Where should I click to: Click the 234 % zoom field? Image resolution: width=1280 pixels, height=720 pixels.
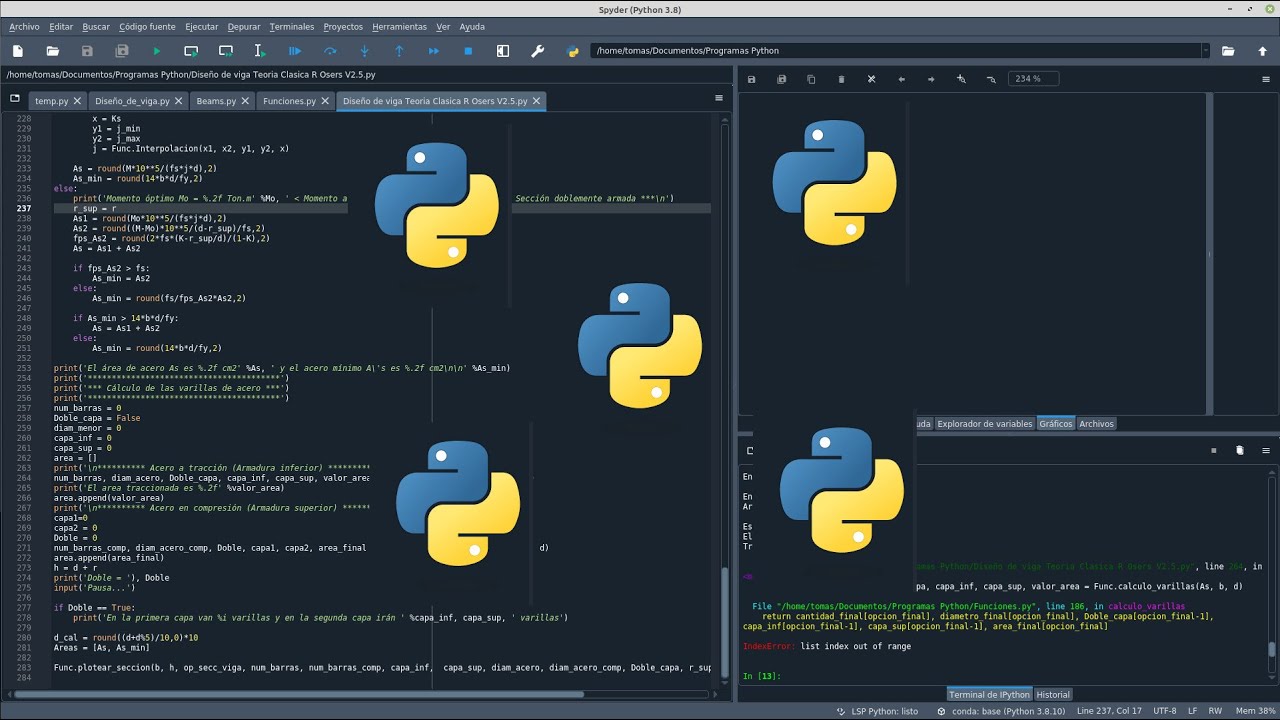point(1033,79)
